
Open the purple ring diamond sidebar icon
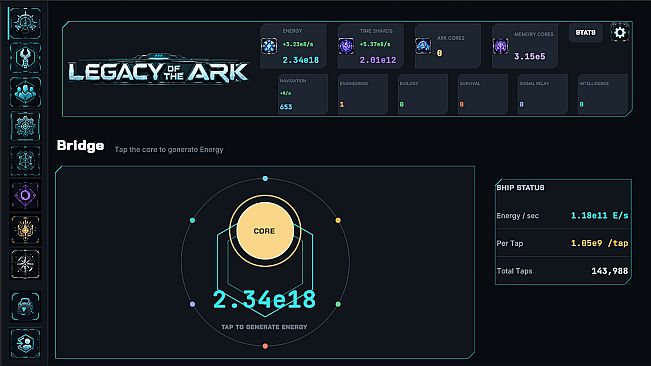point(25,195)
